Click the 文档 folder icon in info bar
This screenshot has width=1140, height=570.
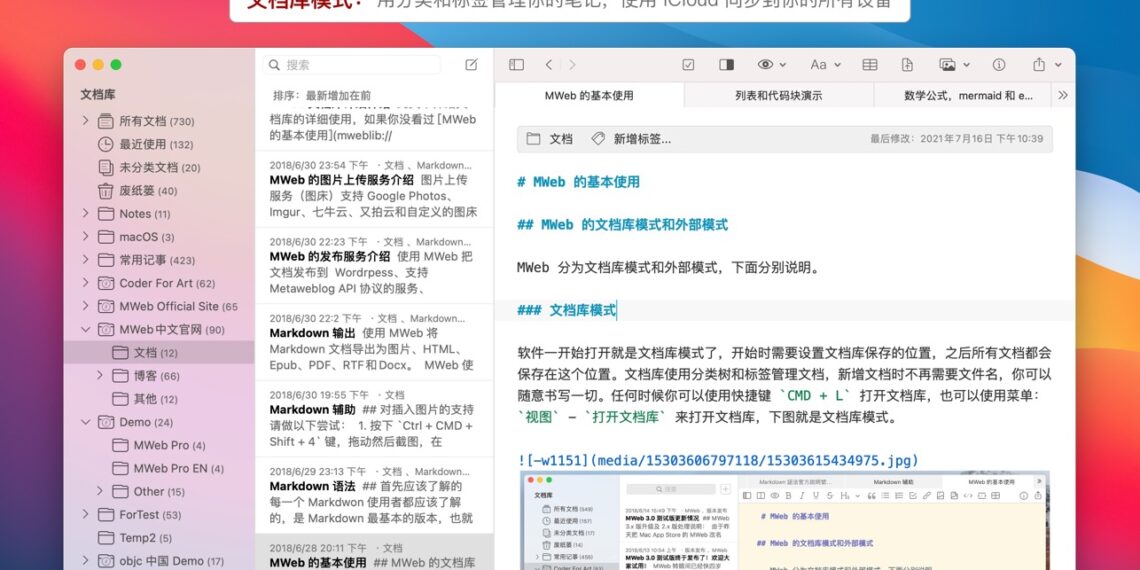534,139
